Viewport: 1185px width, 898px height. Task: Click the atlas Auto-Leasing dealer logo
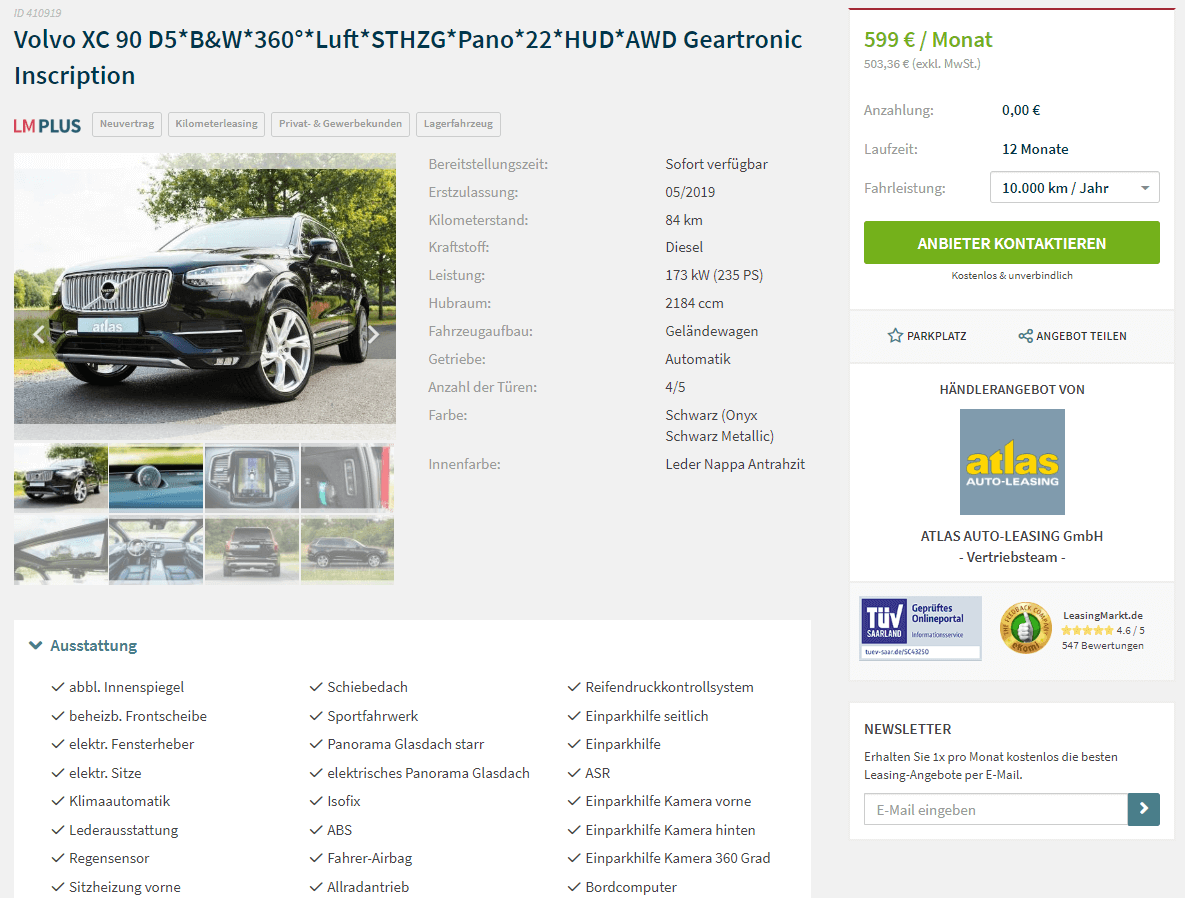point(1012,462)
